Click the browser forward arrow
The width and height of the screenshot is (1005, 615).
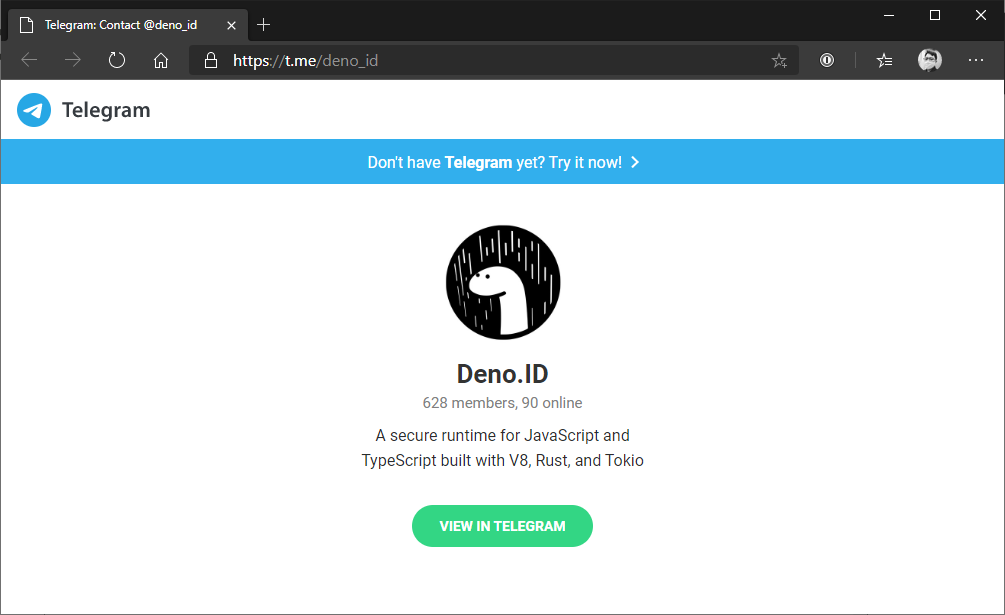click(x=73, y=60)
